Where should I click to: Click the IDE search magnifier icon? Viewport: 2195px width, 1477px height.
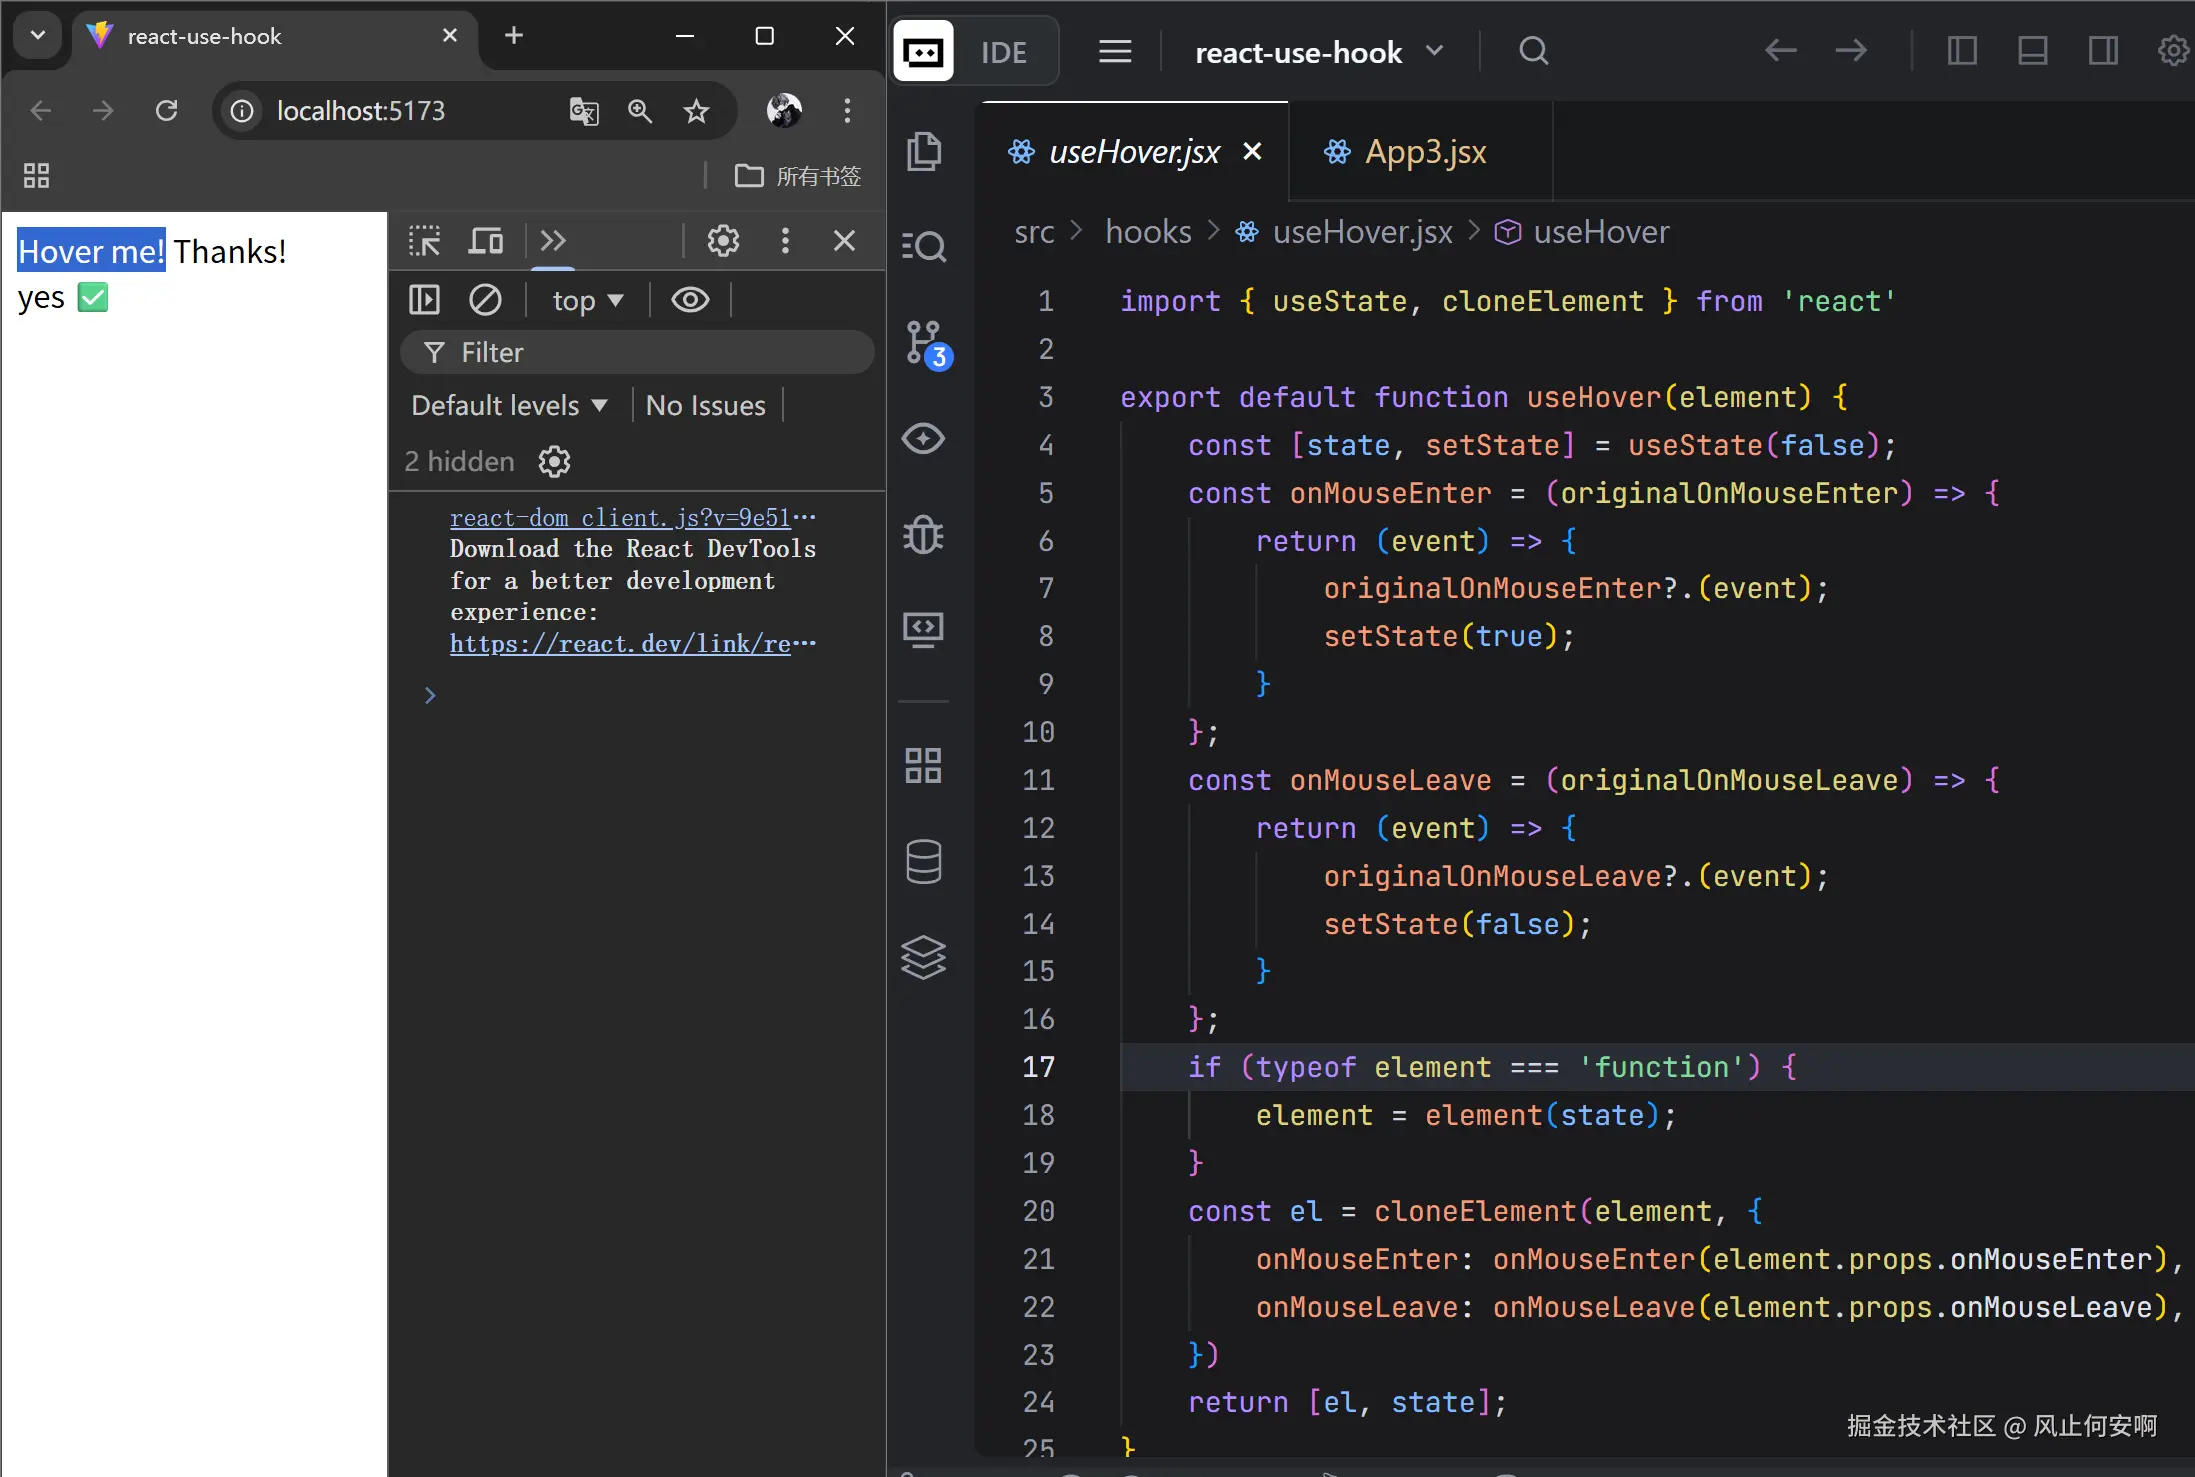[1533, 51]
